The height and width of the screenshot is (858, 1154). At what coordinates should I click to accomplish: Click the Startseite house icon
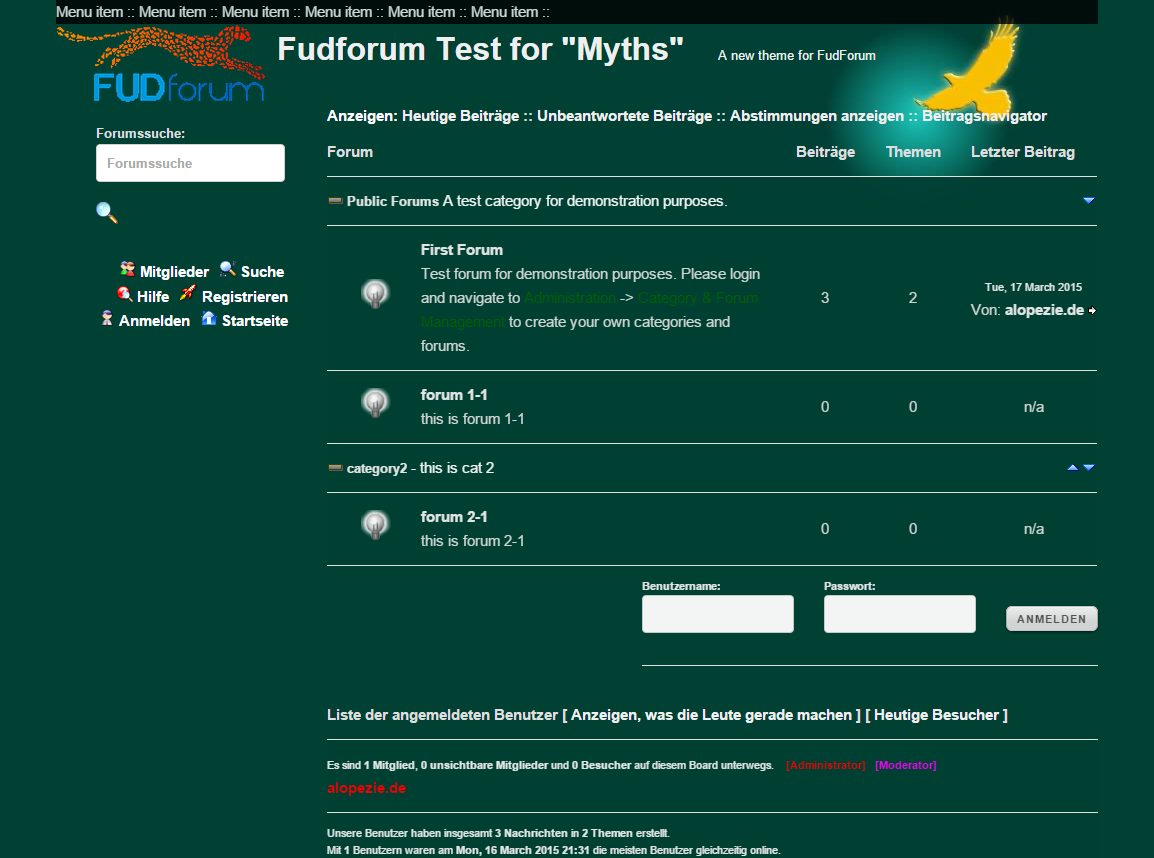click(209, 318)
